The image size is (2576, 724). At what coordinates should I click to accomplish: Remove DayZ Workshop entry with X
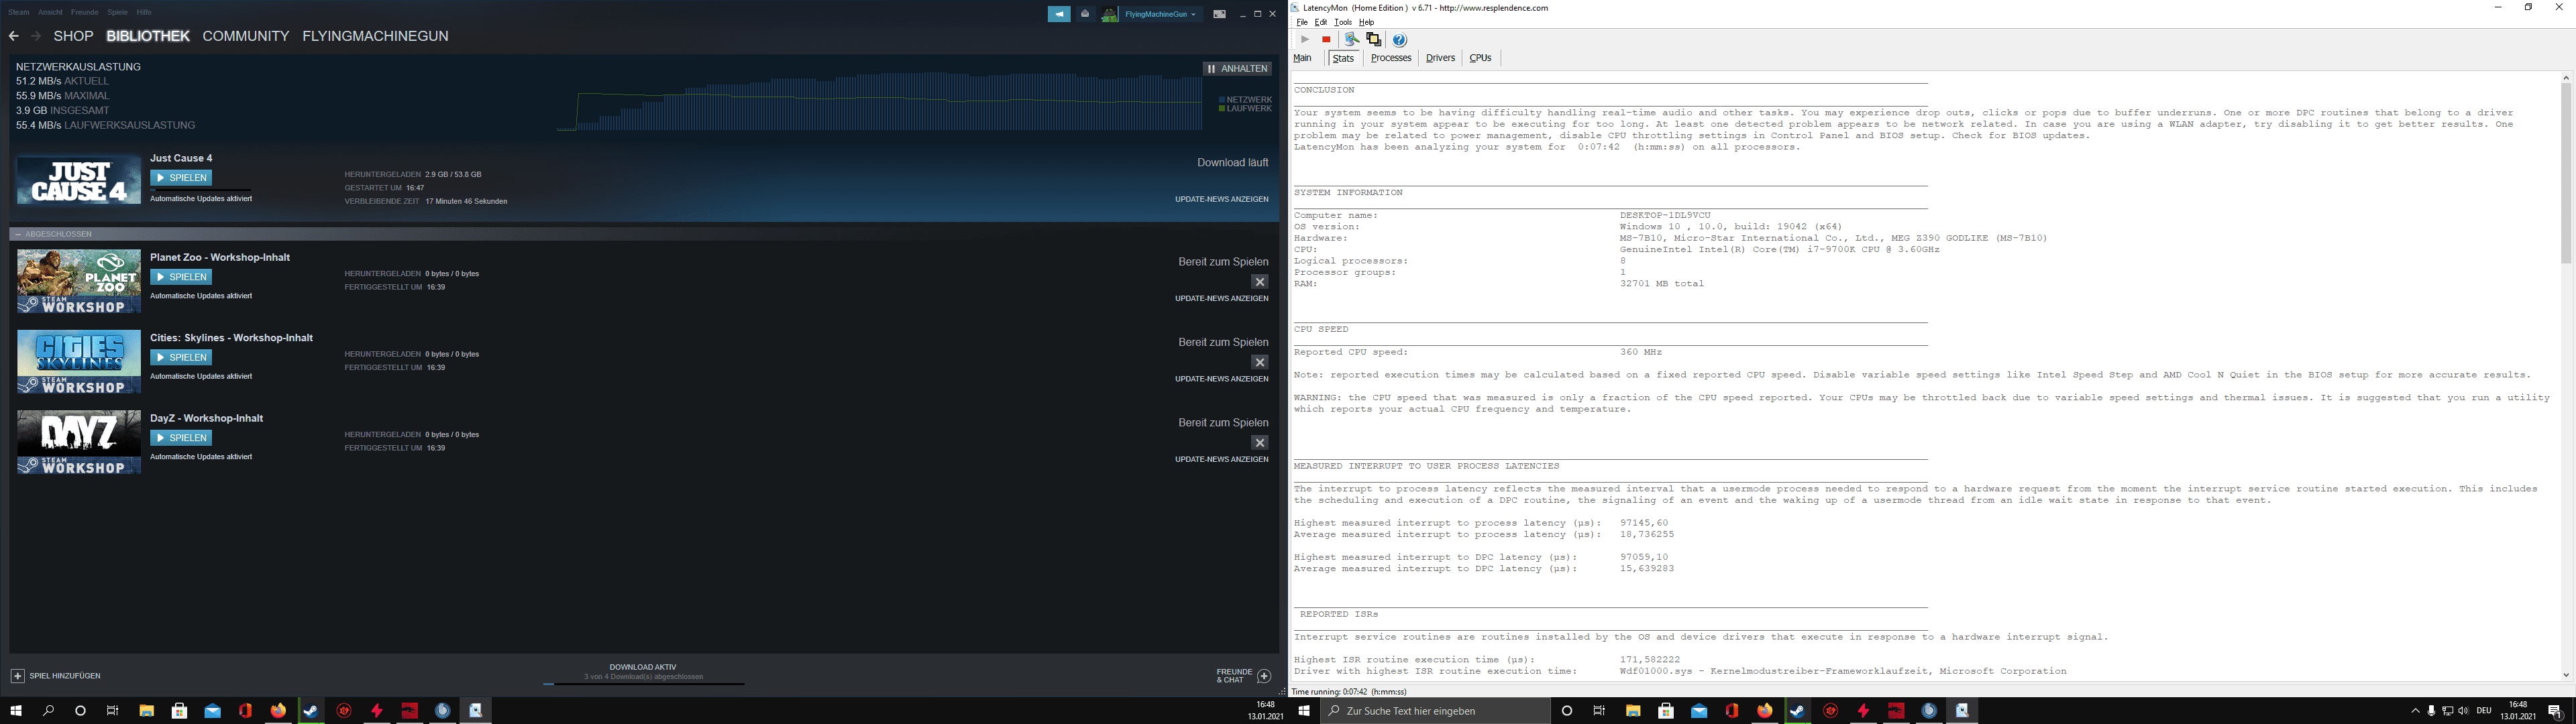pyautogui.click(x=1260, y=443)
